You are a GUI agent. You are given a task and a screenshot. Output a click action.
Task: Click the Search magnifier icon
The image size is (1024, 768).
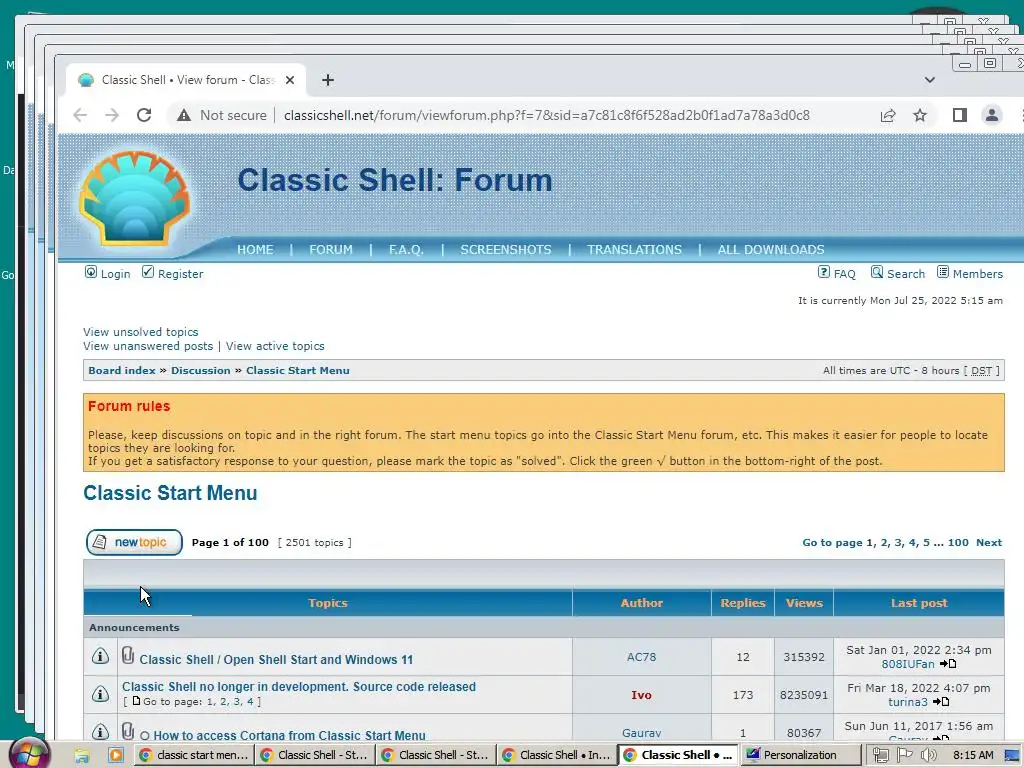(x=876, y=272)
